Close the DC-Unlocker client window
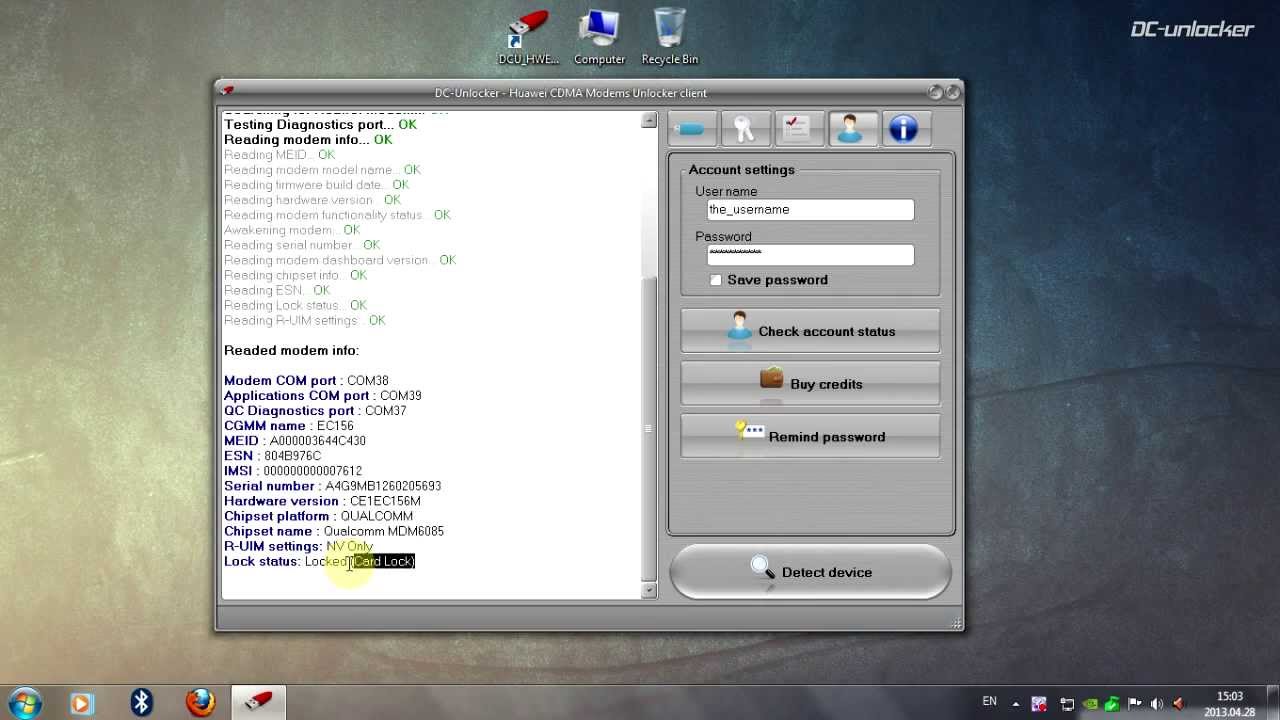Viewport: 1280px width, 720px height. pyautogui.click(x=952, y=92)
